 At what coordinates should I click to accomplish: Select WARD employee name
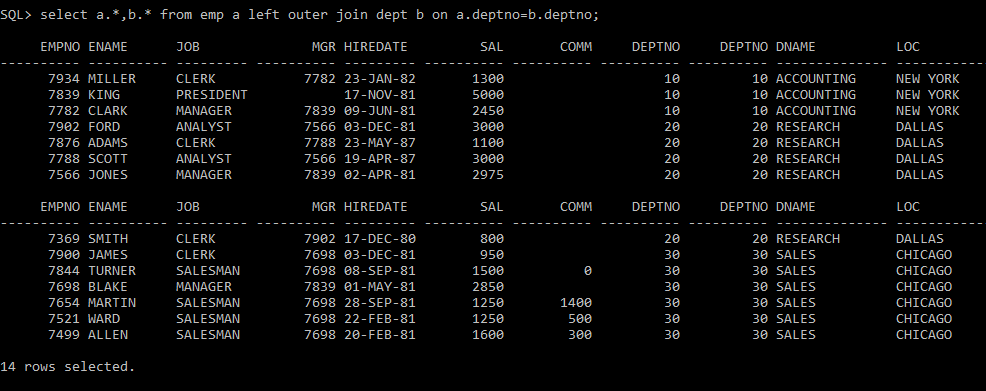tap(104, 319)
